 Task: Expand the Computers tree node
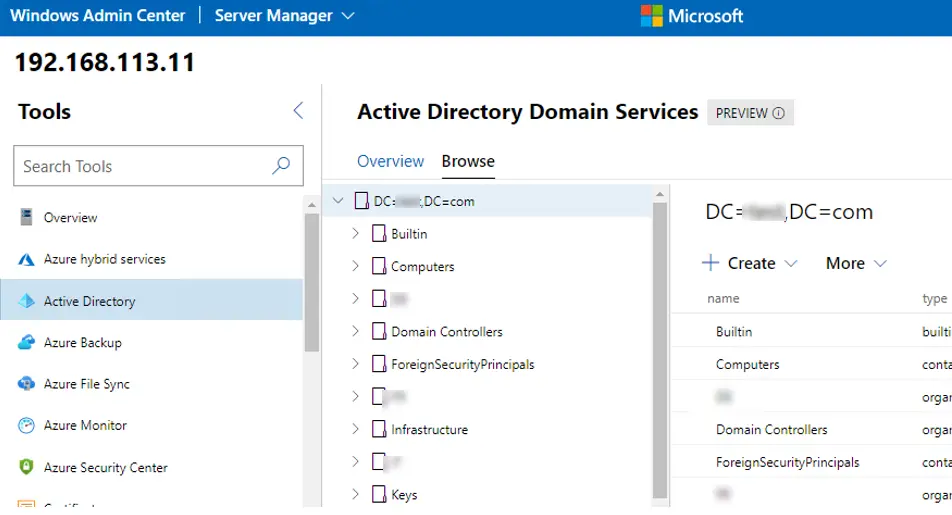pyautogui.click(x=356, y=266)
